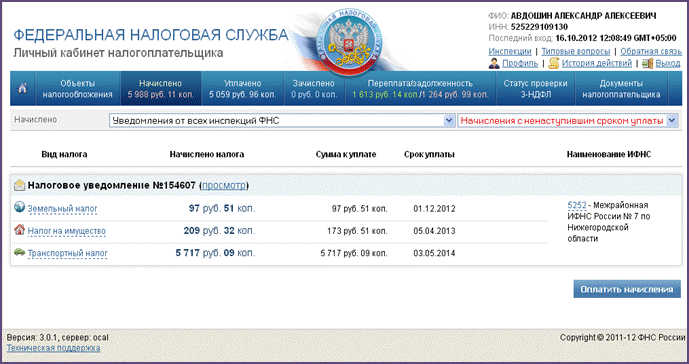Click the payable amount 173 руб. 51 коп.
The height and width of the screenshot is (364, 689).
pyautogui.click(x=357, y=231)
